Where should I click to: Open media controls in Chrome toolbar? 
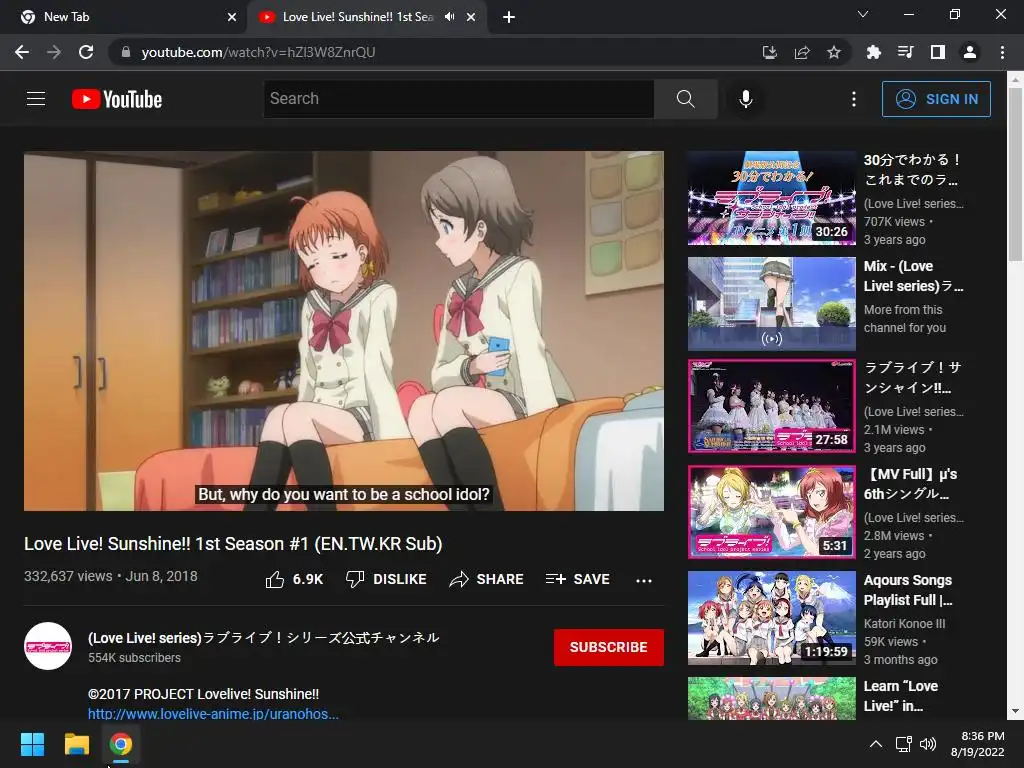point(905,52)
